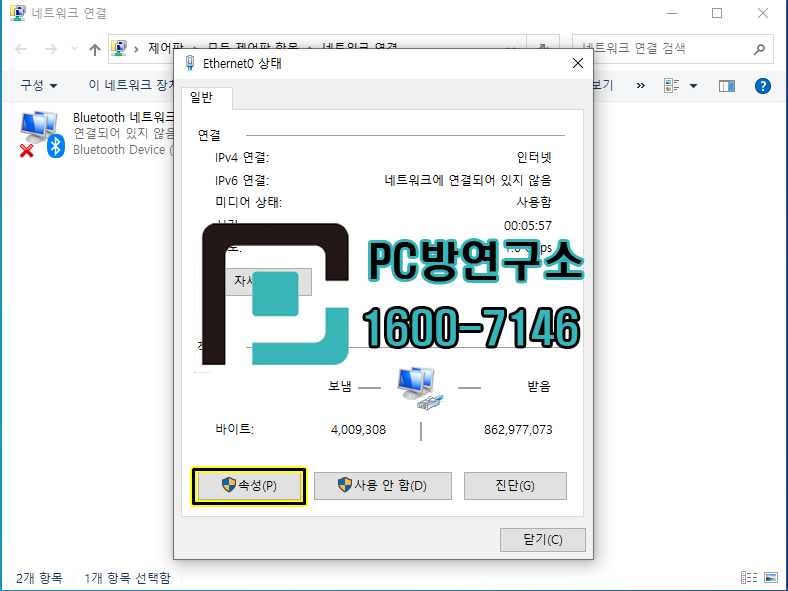Image resolution: width=788 pixels, height=591 pixels.
Task: Click 제어판 in the address breadcrumb
Action: [166, 48]
